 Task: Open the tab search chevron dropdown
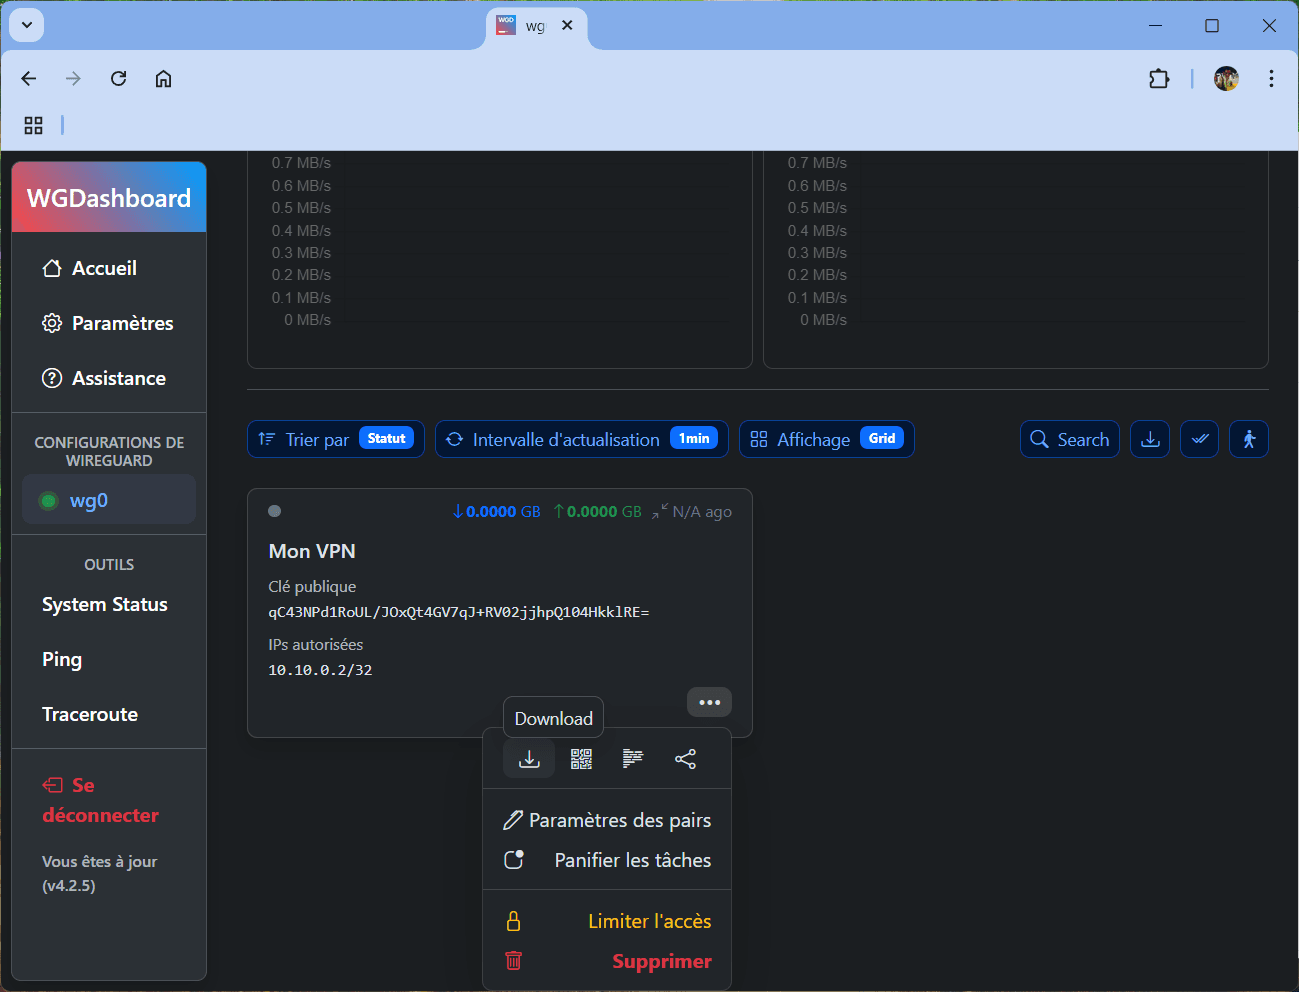(26, 25)
